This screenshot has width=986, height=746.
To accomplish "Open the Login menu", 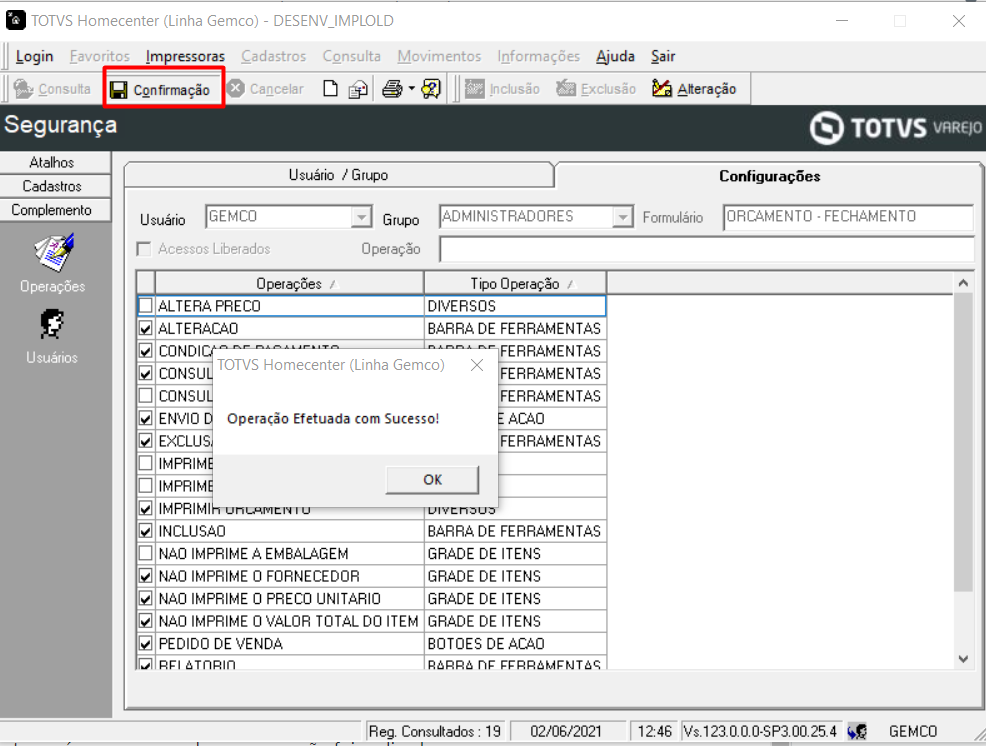I will (x=35, y=56).
